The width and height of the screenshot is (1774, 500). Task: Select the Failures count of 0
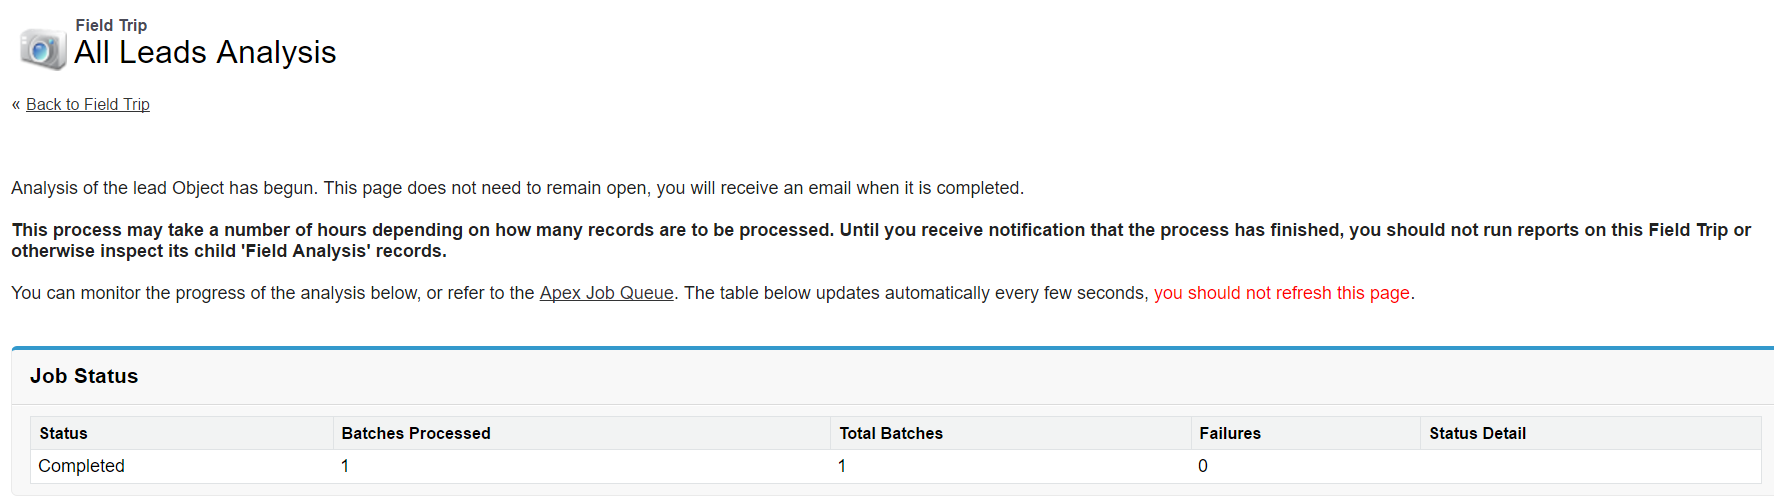[1203, 466]
